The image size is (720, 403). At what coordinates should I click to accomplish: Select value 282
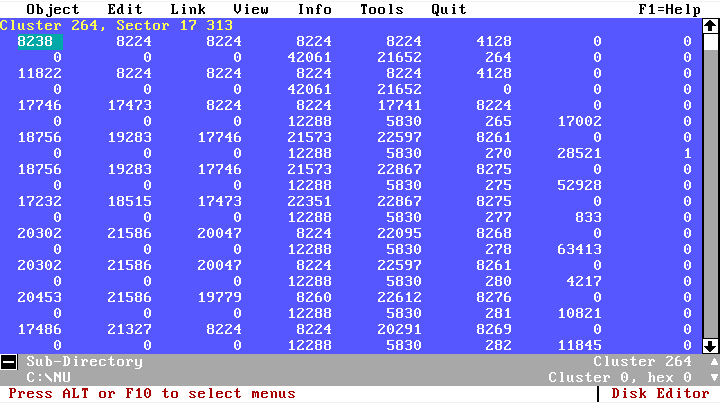click(498, 345)
